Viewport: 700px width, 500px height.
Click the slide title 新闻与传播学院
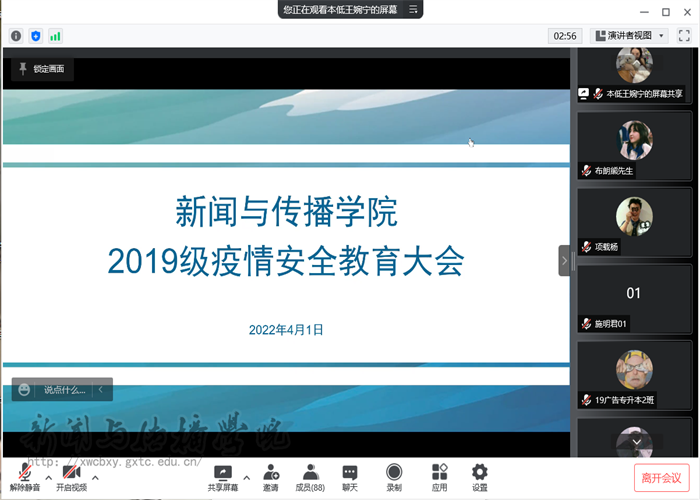point(286,211)
